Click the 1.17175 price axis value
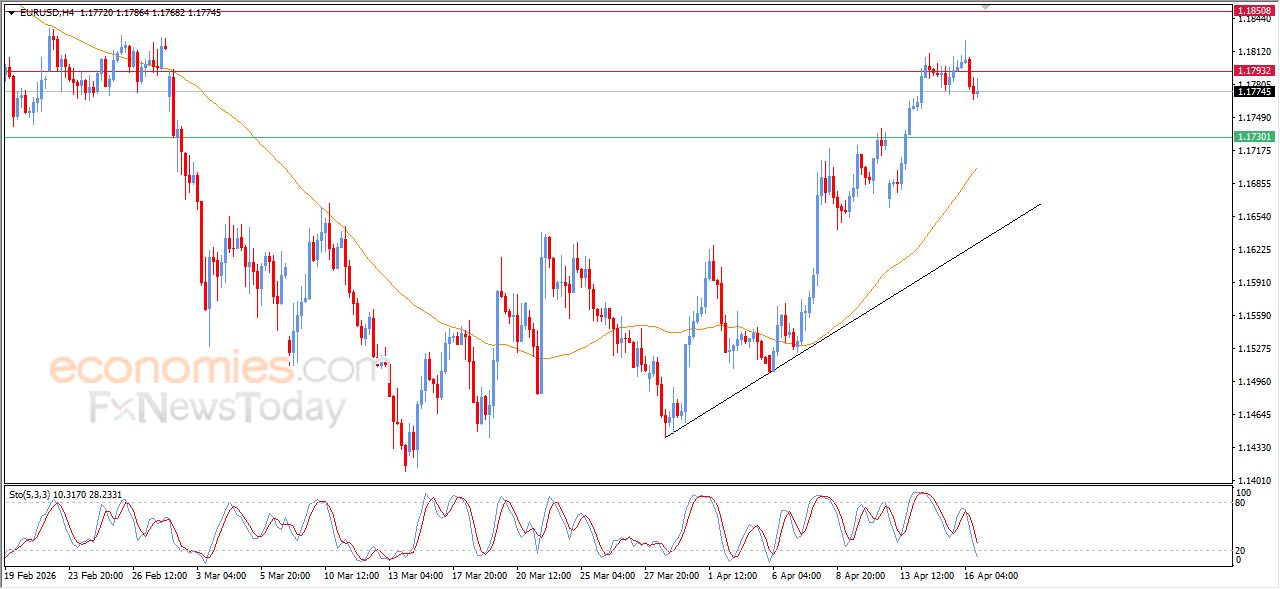 1253,151
